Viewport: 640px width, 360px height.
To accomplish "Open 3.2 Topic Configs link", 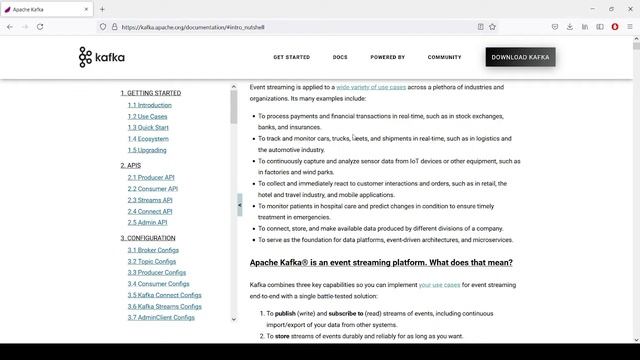I will click(x=152, y=262).
